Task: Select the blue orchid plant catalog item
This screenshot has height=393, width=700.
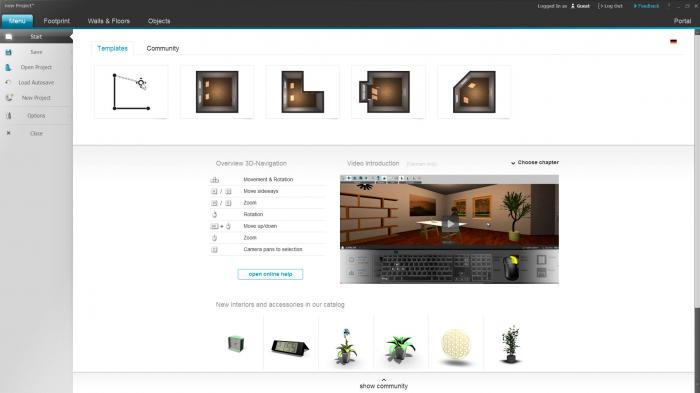Action: tap(346, 346)
